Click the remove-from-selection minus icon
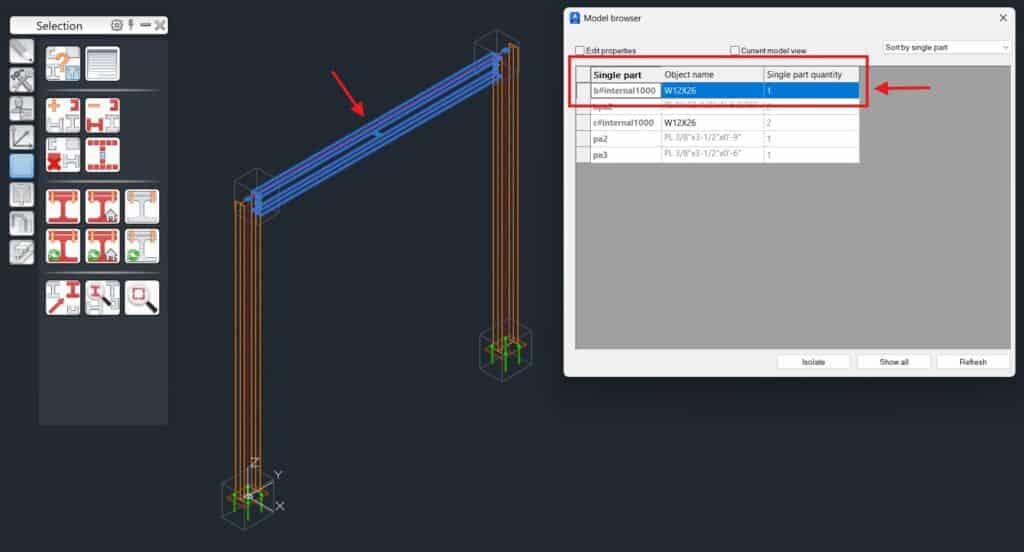This screenshot has height=552, width=1024. pyautogui.click(x=102, y=114)
